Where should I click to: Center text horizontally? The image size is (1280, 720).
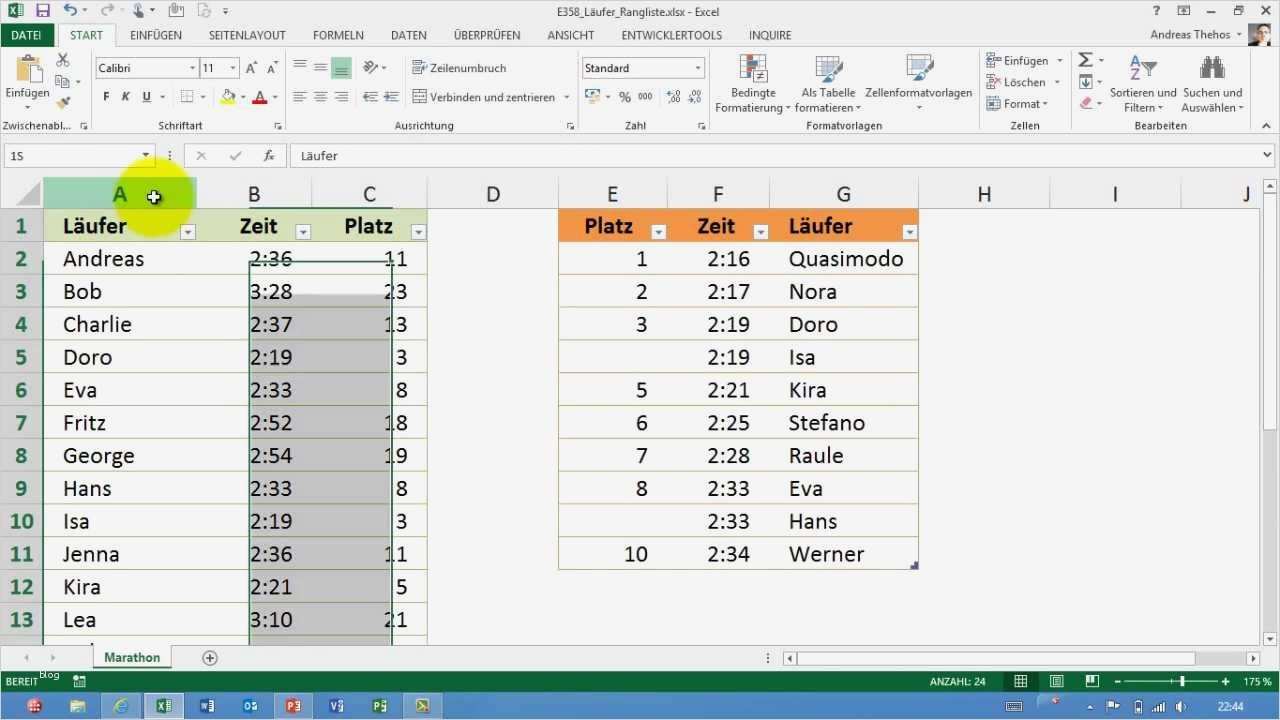tap(321, 97)
